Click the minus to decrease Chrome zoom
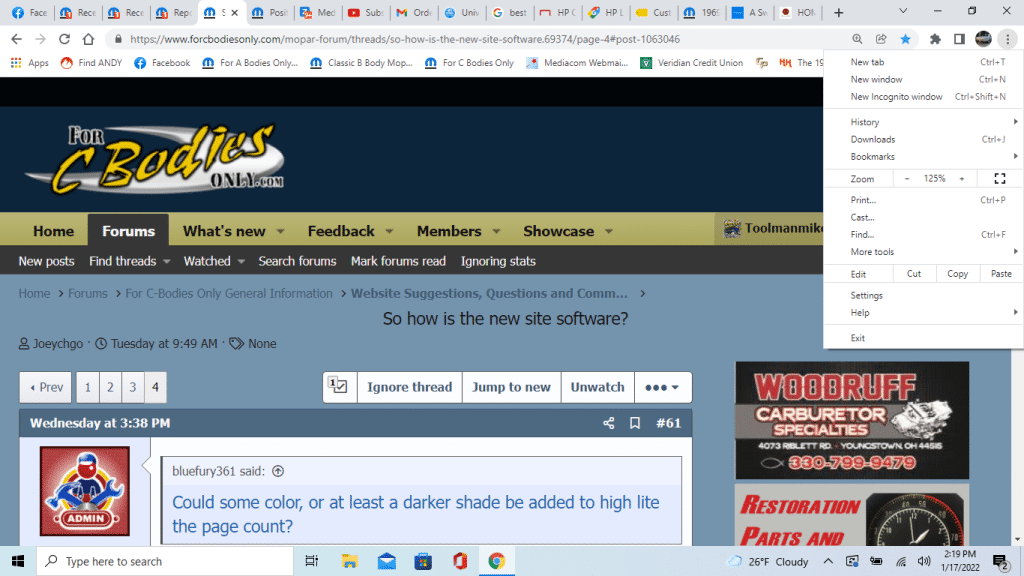1024x576 pixels. click(907, 179)
